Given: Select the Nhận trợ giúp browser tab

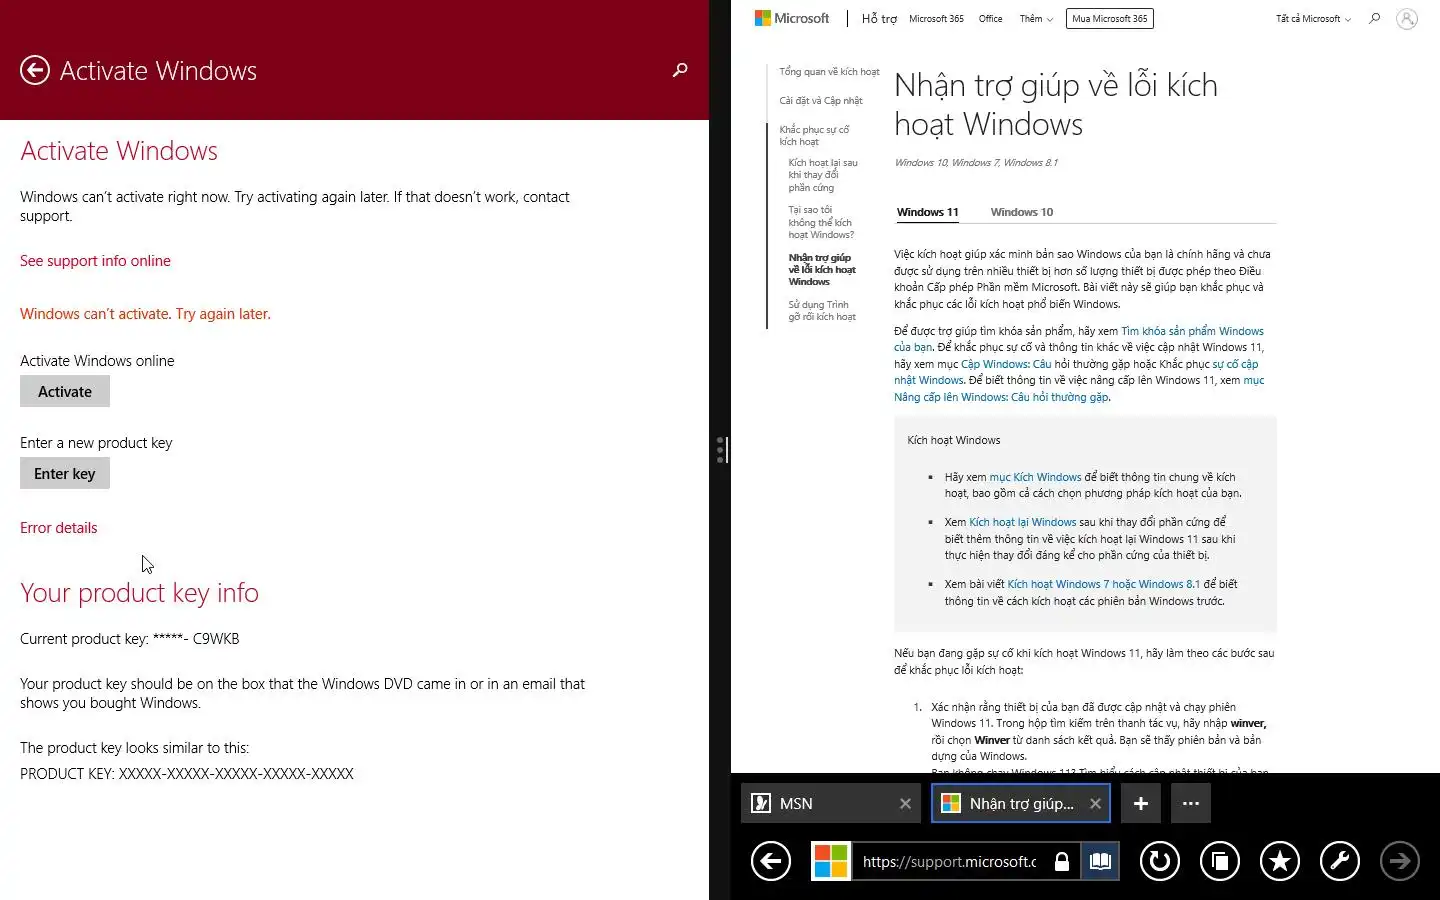Looking at the screenshot, I should point(1021,803).
